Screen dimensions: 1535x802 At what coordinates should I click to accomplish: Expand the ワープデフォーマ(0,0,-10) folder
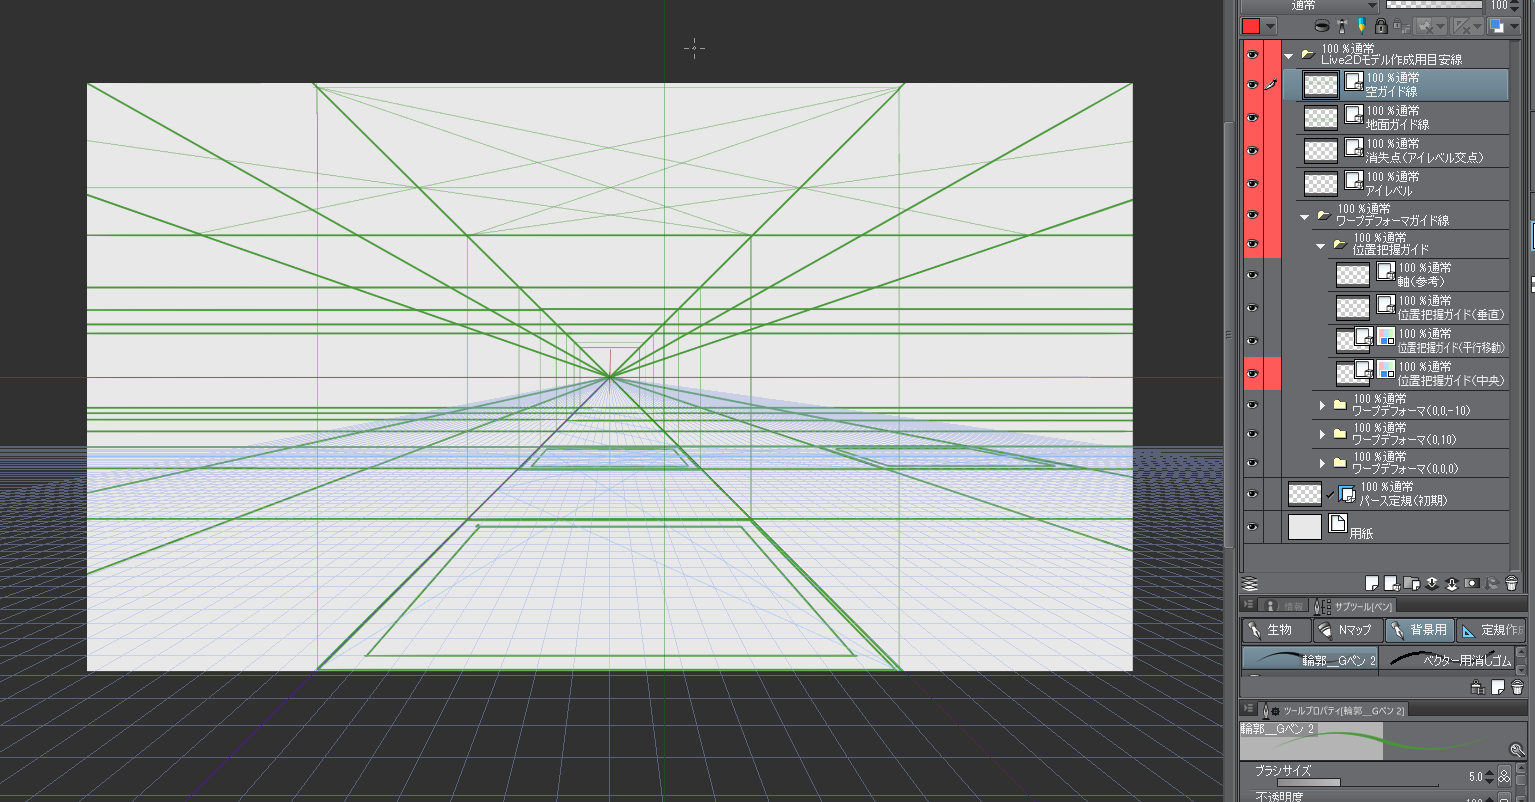pyautogui.click(x=1322, y=405)
